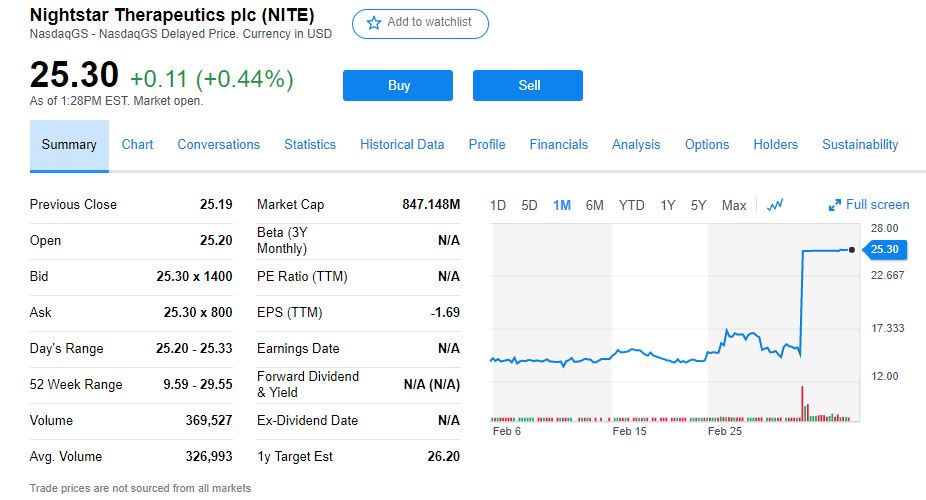Viewport: 926px width, 500px height.
Task: Set chart range to 1Y
Action: tap(667, 205)
